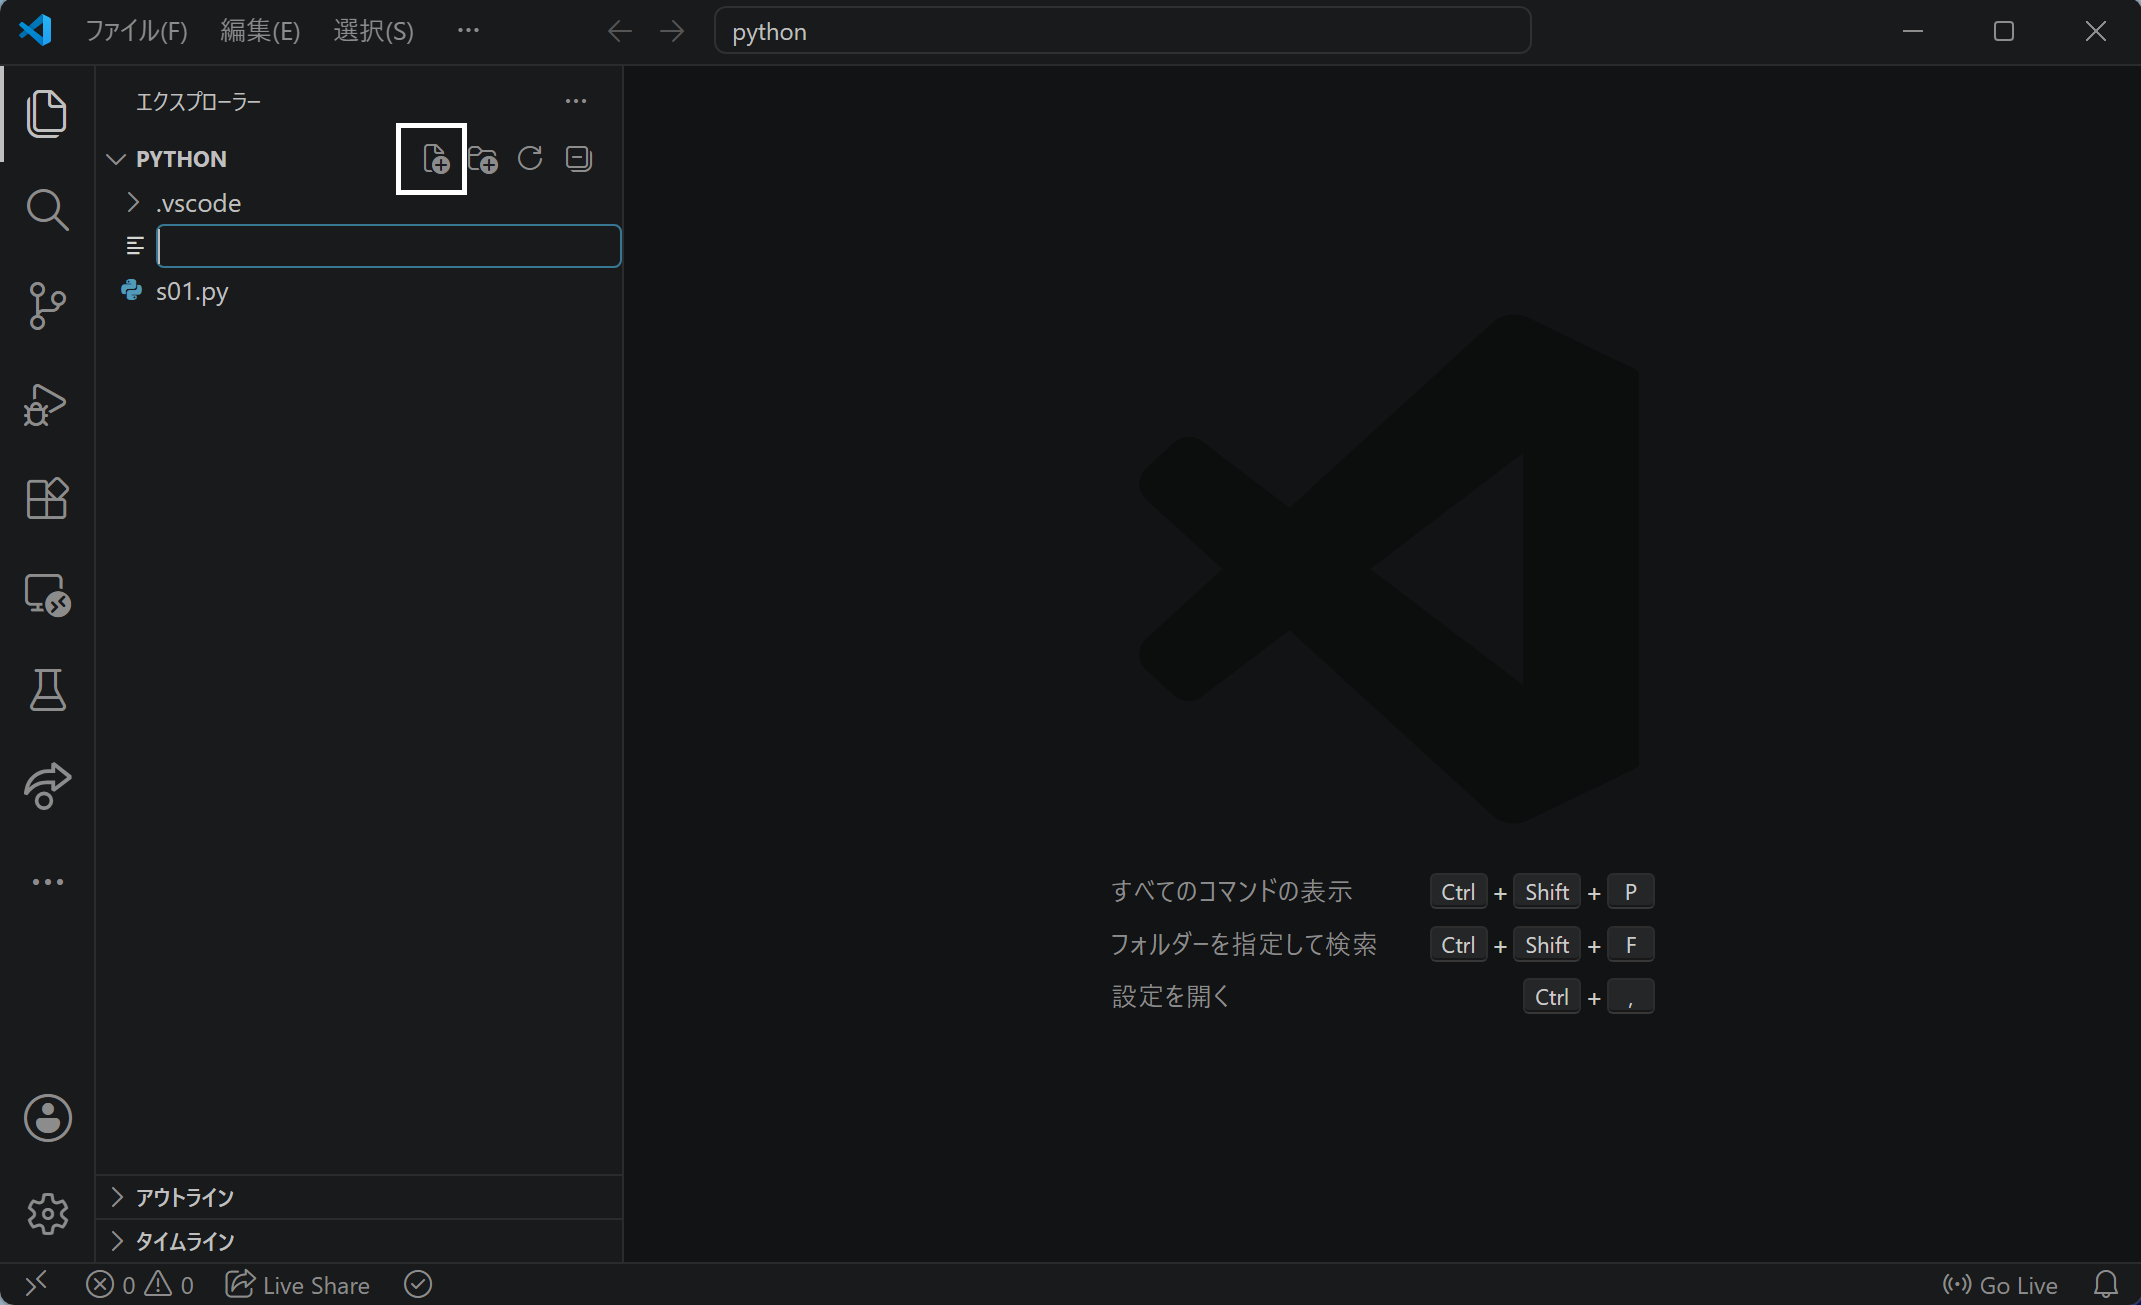Click the New Folder icon
2141x1305 pixels.
[x=483, y=159]
